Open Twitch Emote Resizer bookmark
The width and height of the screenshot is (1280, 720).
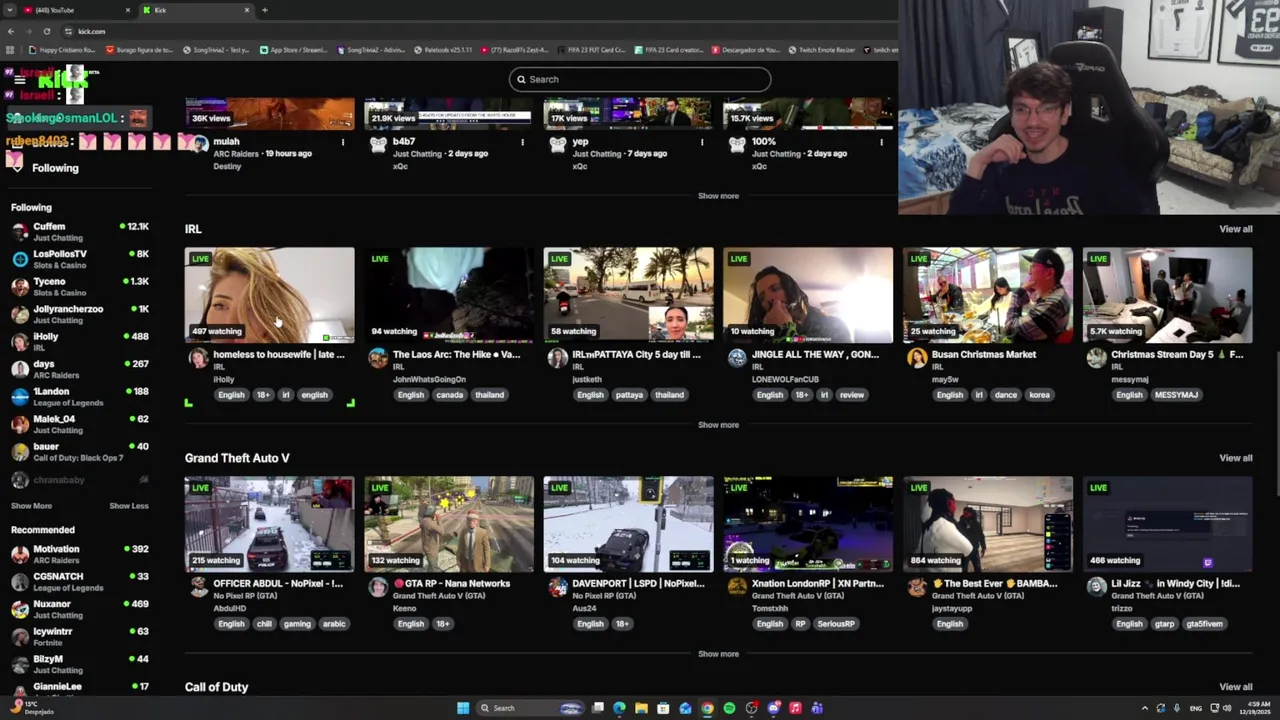(822, 50)
